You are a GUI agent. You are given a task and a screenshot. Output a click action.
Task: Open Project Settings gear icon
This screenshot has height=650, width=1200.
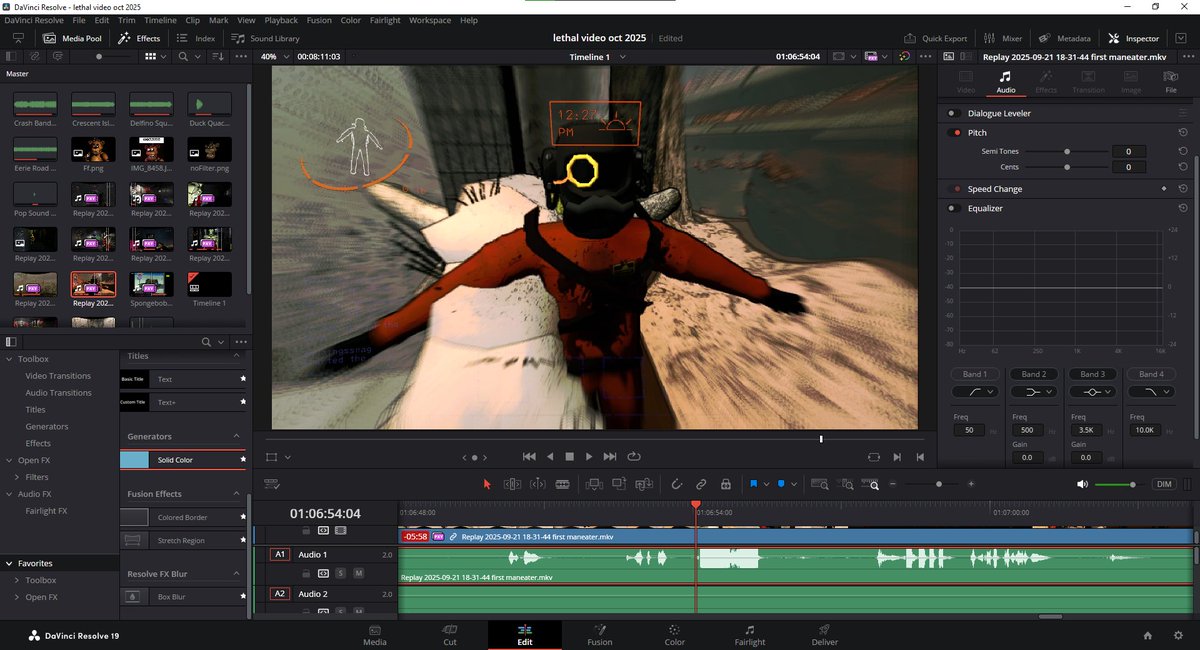click(x=1177, y=635)
